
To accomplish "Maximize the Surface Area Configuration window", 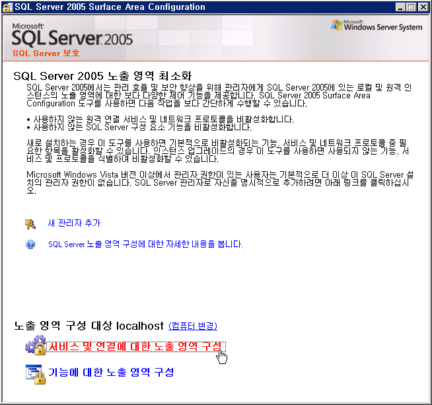I will click(411, 7).
